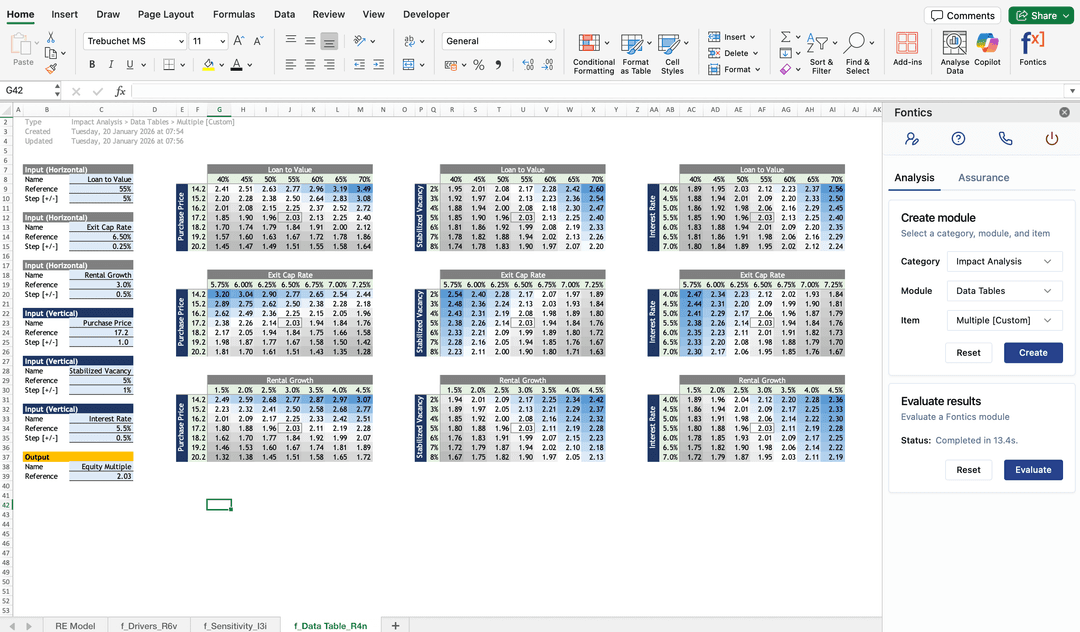The height and width of the screenshot is (632, 1080).
Task: Click the Increase Indent icon
Action: click(x=379, y=65)
